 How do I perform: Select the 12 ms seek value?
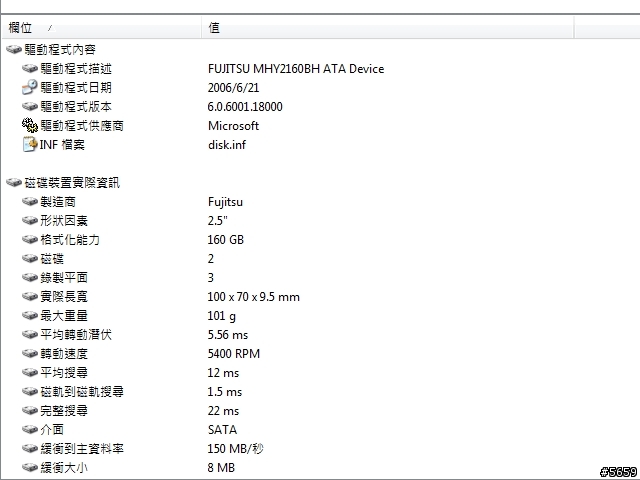tap(223, 373)
